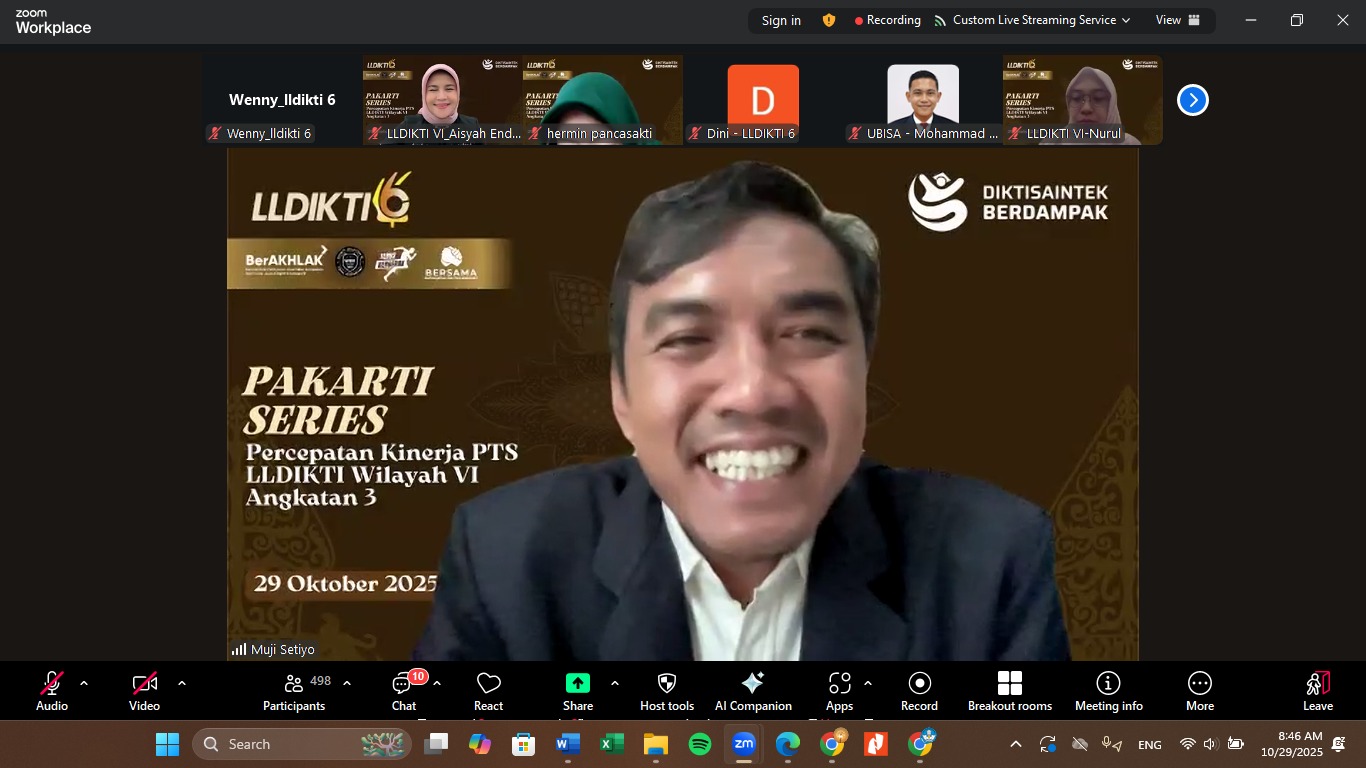Open Breakout rooms
Screen dimensions: 1366x768
(x=1009, y=689)
